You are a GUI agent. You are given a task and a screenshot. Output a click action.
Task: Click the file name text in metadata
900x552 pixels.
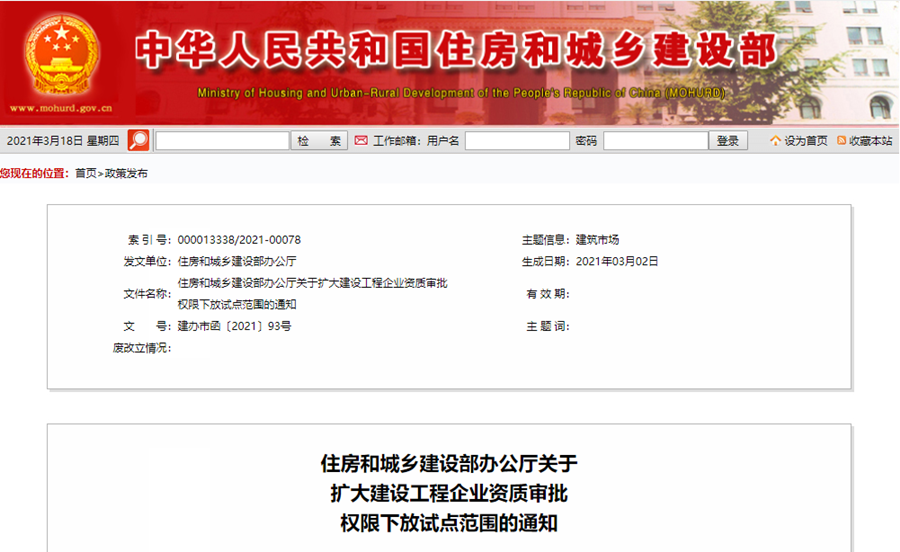click(x=312, y=293)
